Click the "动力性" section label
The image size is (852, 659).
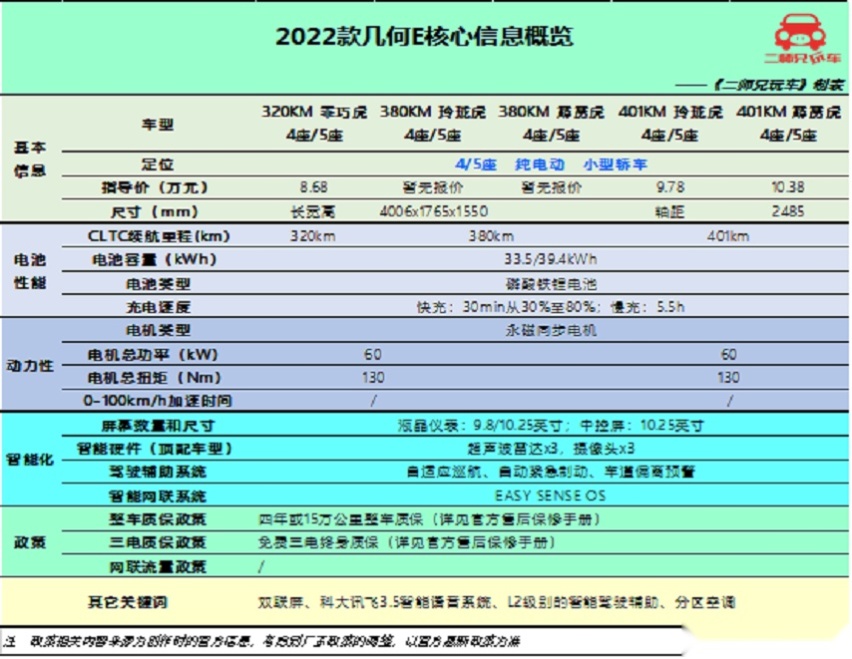tap(29, 366)
